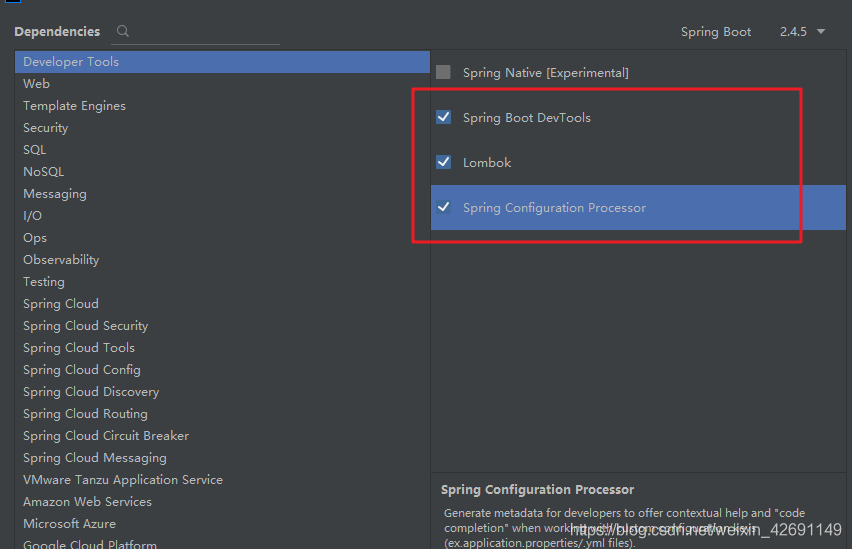Click the search magnifier icon beside Dependencies

pyautogui.click(x=123, y=32)
